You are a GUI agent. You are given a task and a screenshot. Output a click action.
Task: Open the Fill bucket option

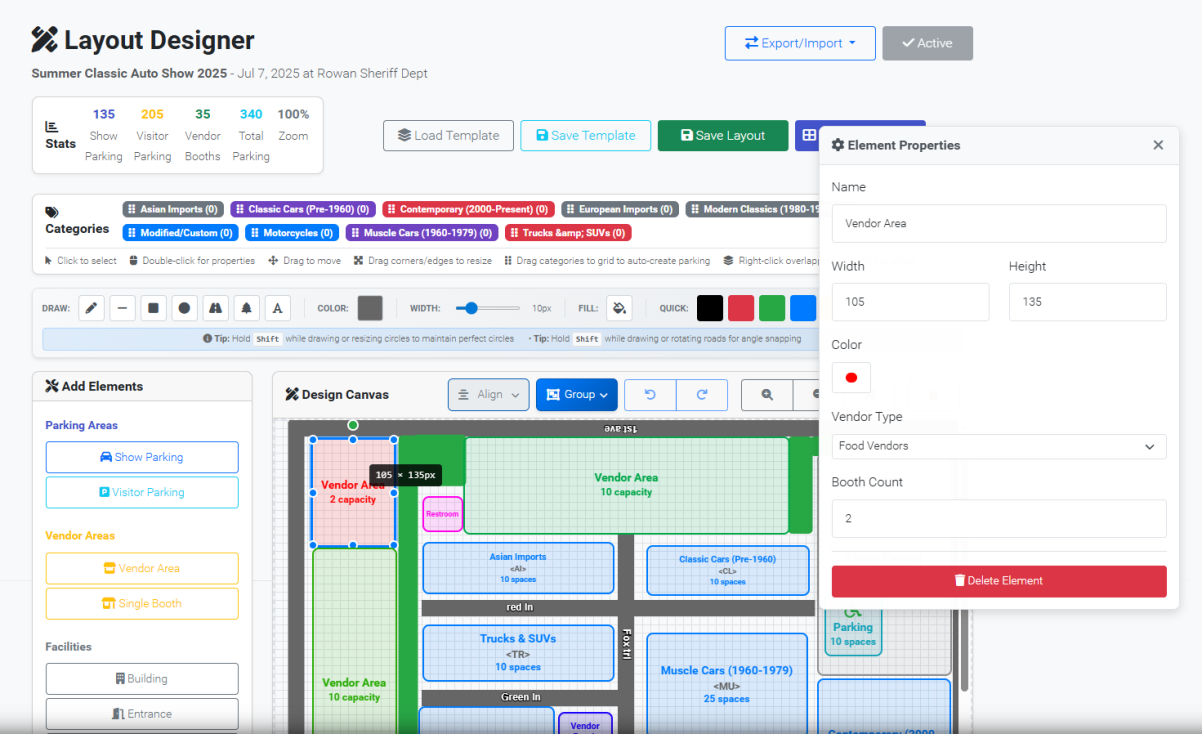pyautogui.click(x=619, y=308)
